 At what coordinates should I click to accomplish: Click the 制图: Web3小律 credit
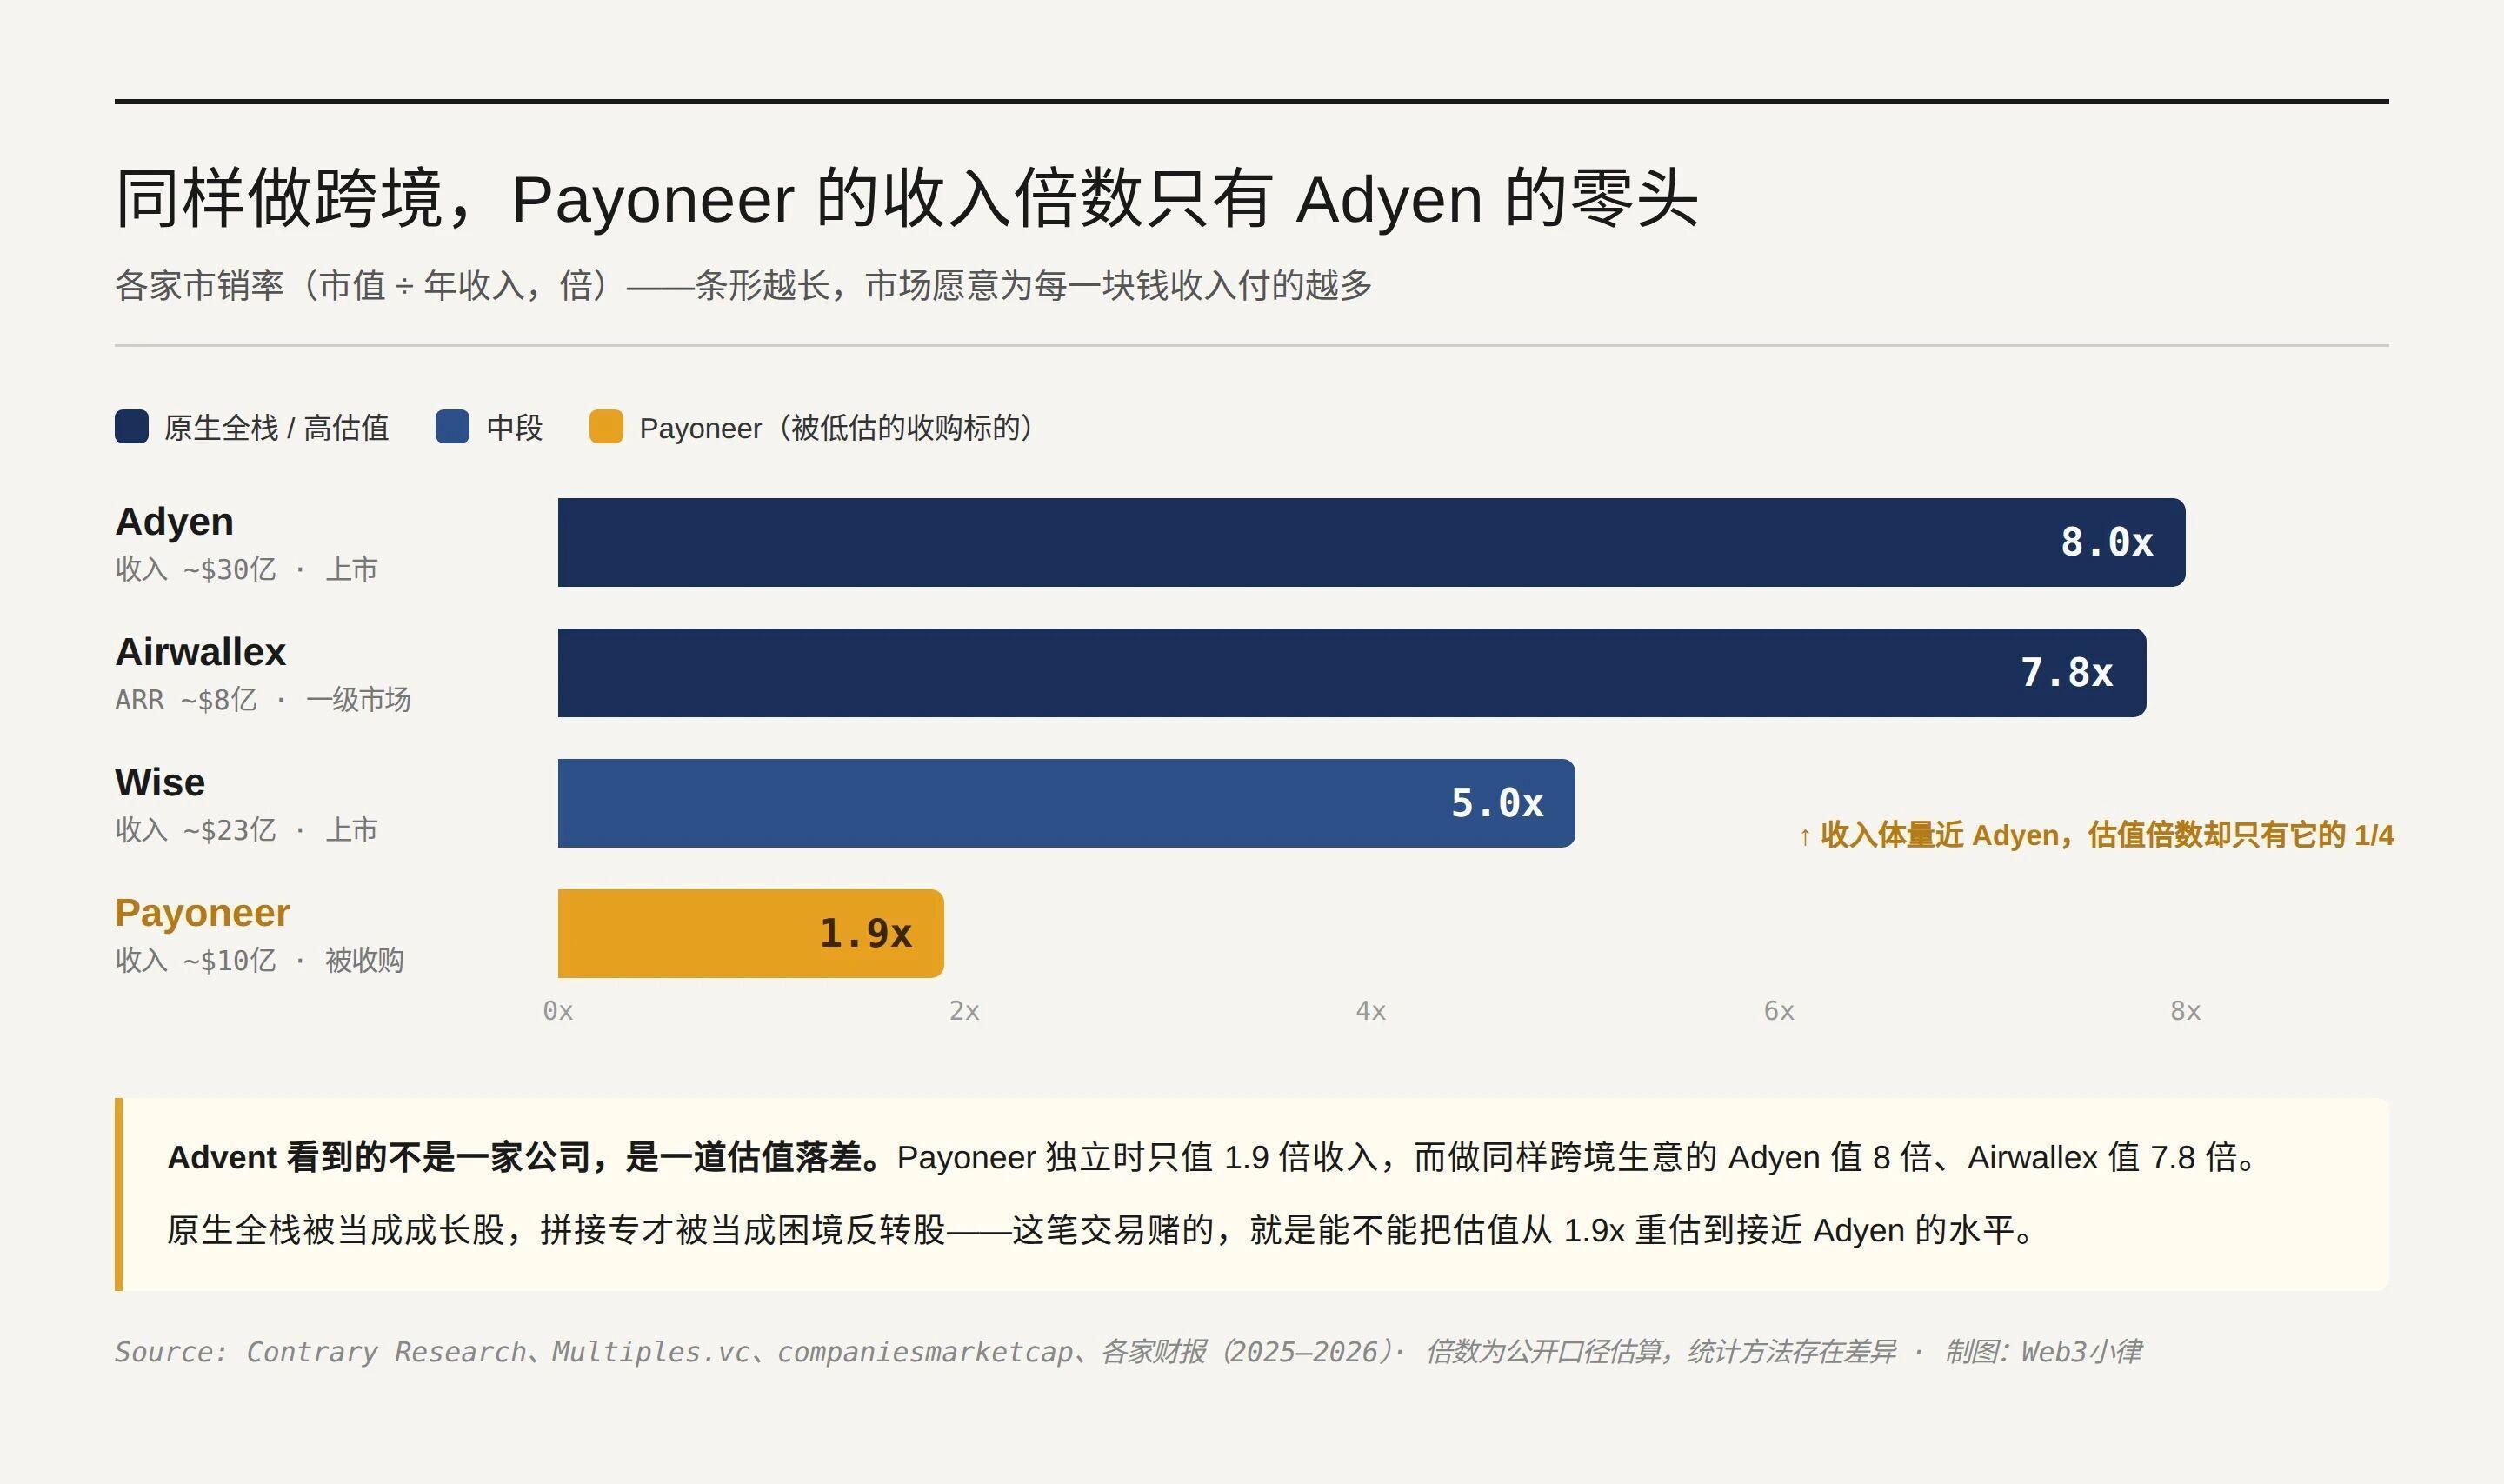2043,1352
